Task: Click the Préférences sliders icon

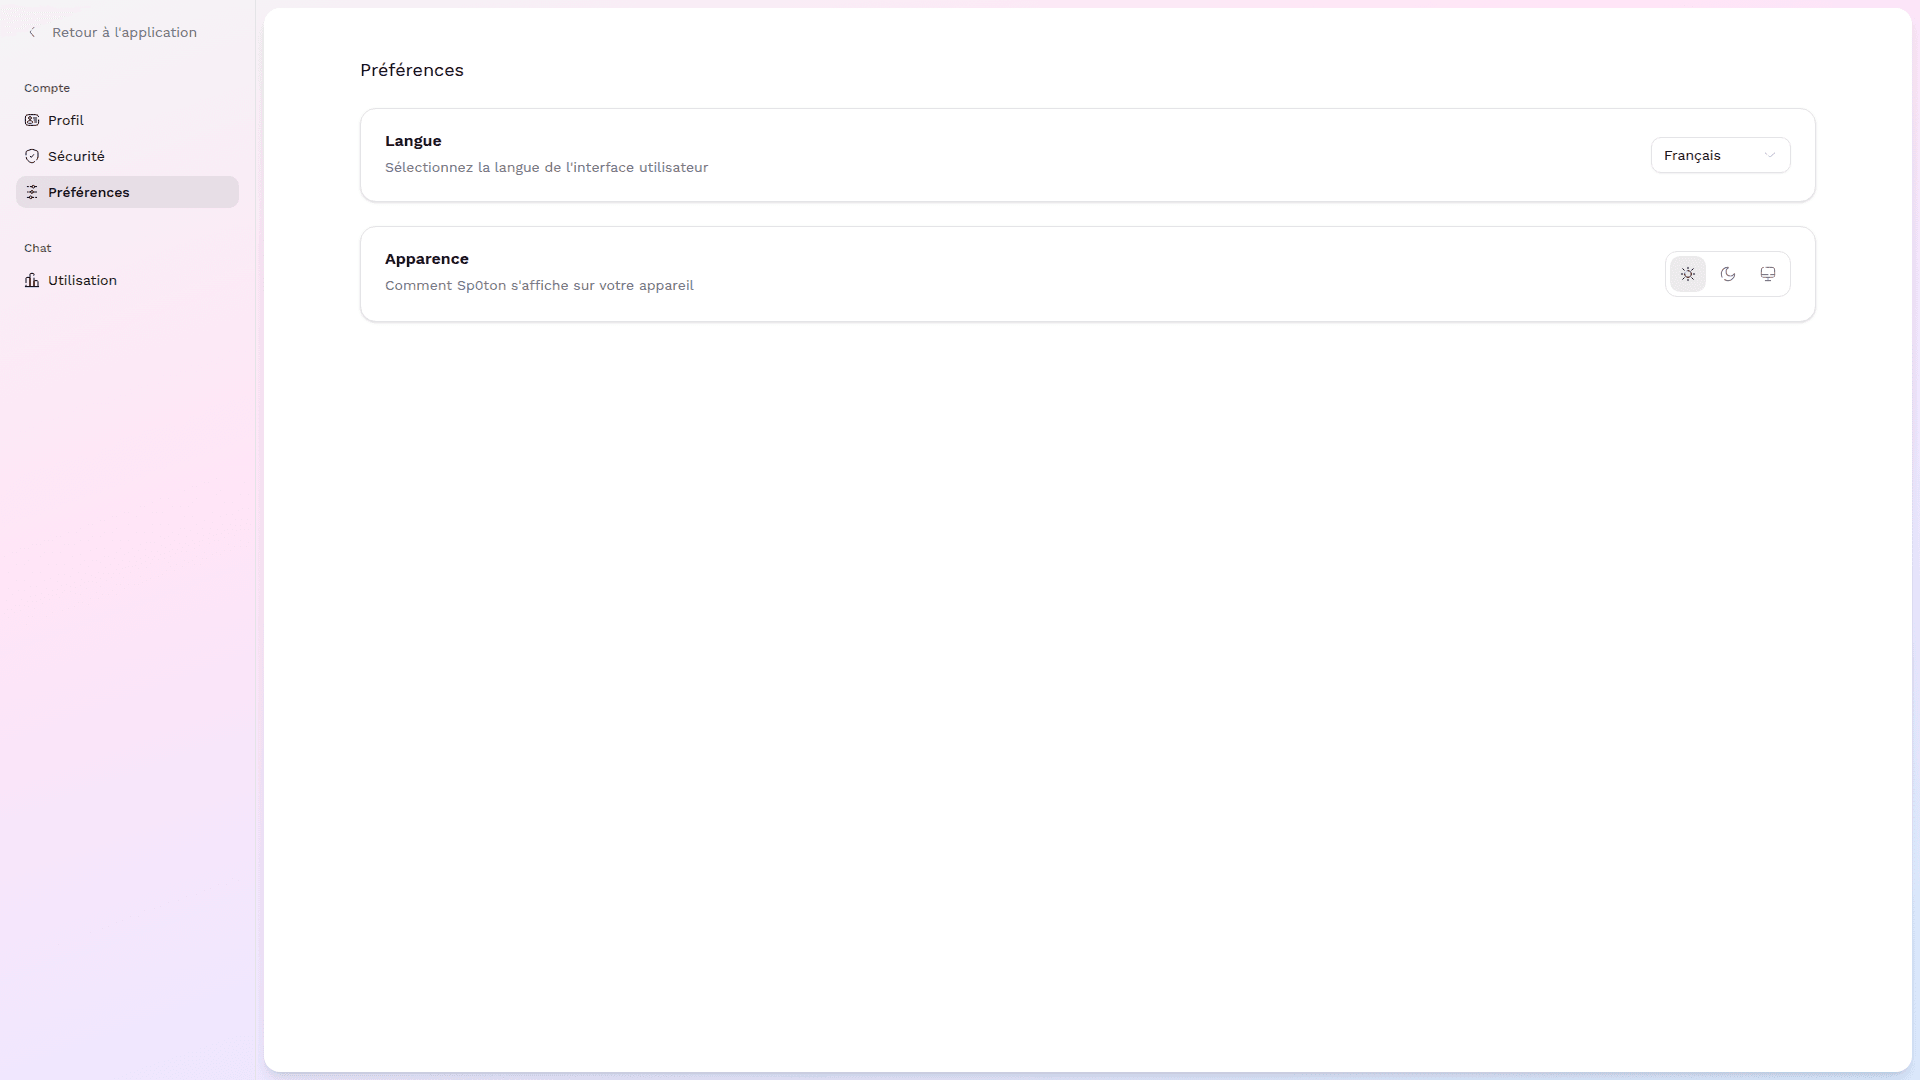Action: coord(32,192)
